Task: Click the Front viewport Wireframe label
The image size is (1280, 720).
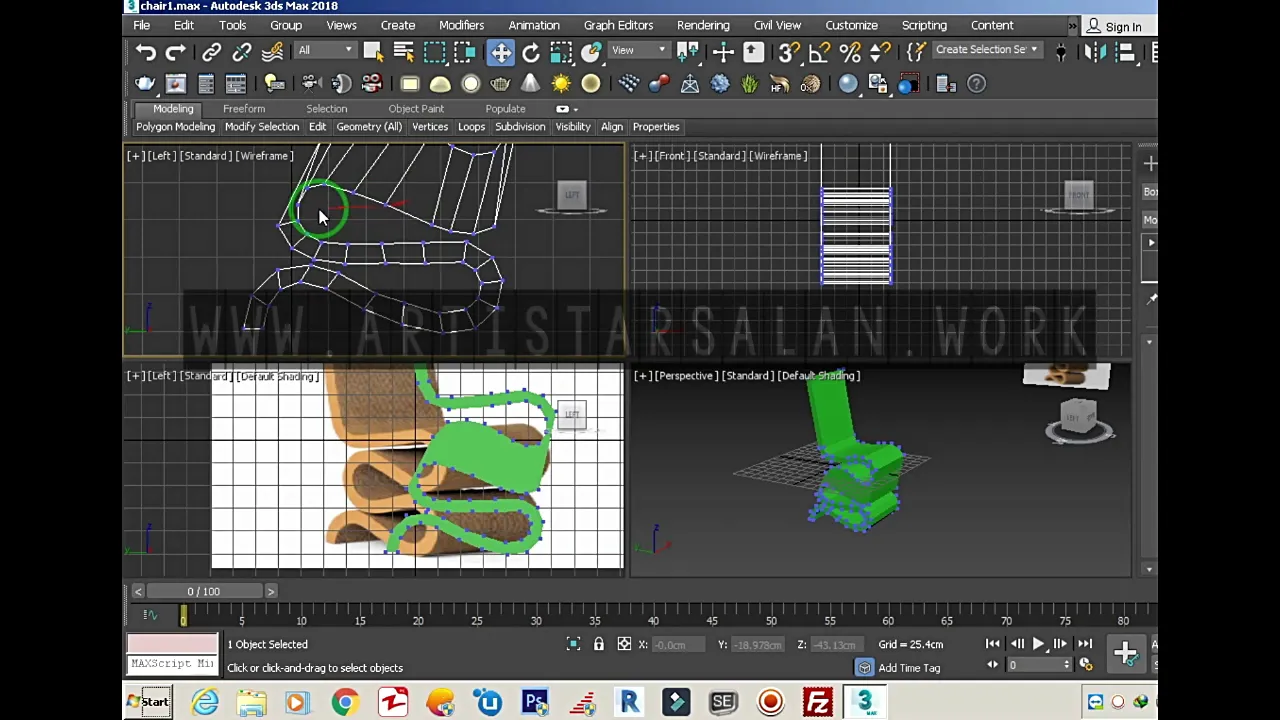Action: 778,156
